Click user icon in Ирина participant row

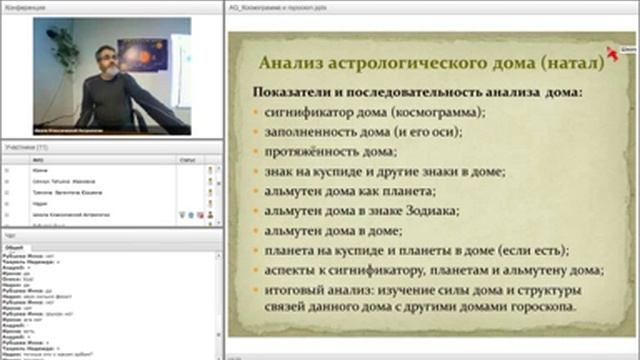pos(211,170)
